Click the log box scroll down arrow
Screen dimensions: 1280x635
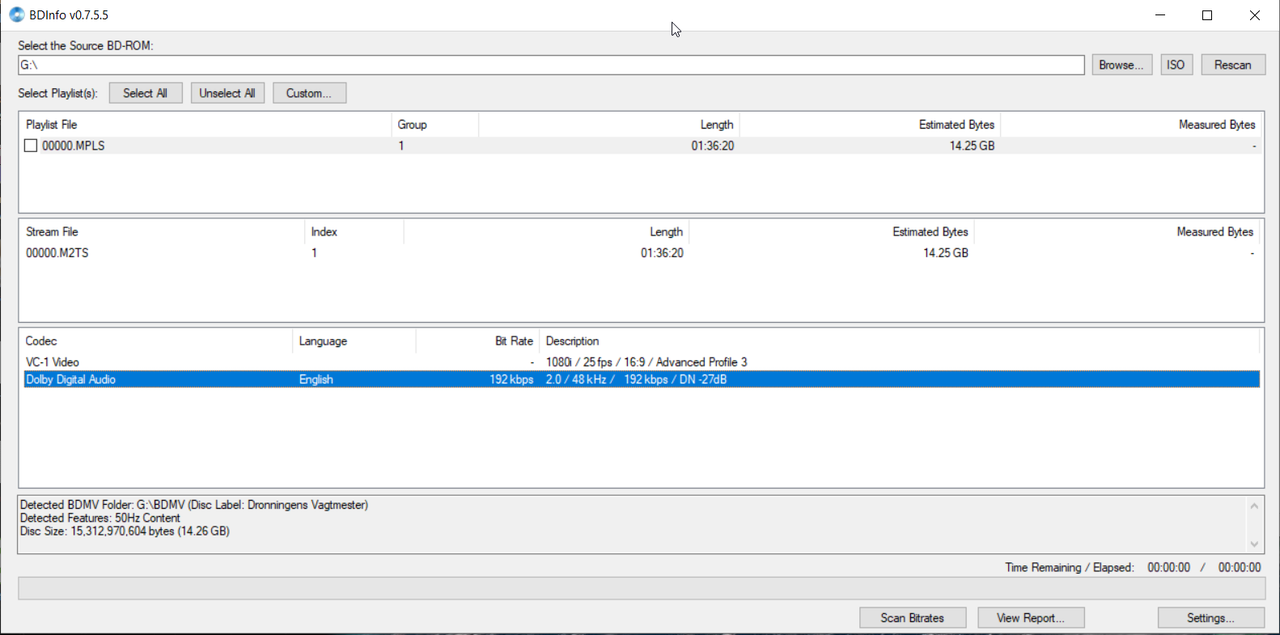(x=1255, y=544)
